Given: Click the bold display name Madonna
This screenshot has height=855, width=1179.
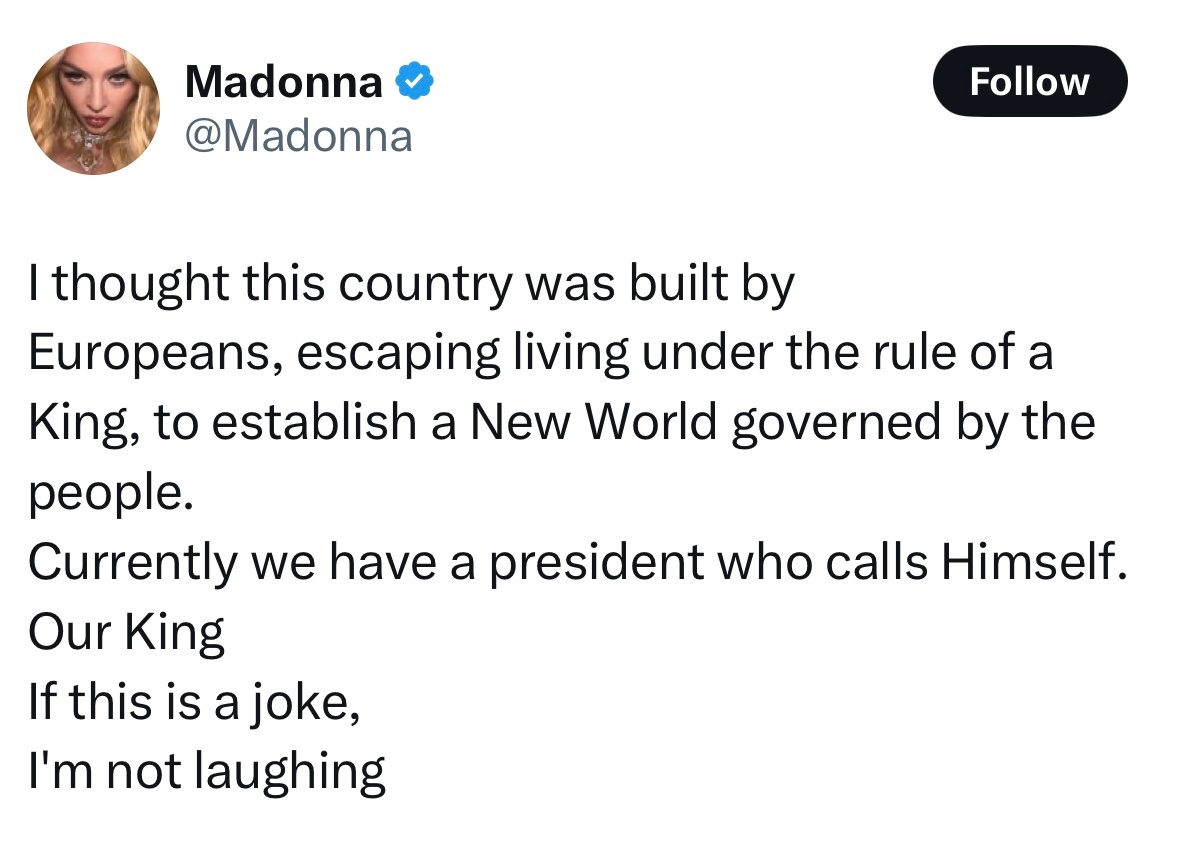Looking at the screenshot, I should [x=283, y=81].
